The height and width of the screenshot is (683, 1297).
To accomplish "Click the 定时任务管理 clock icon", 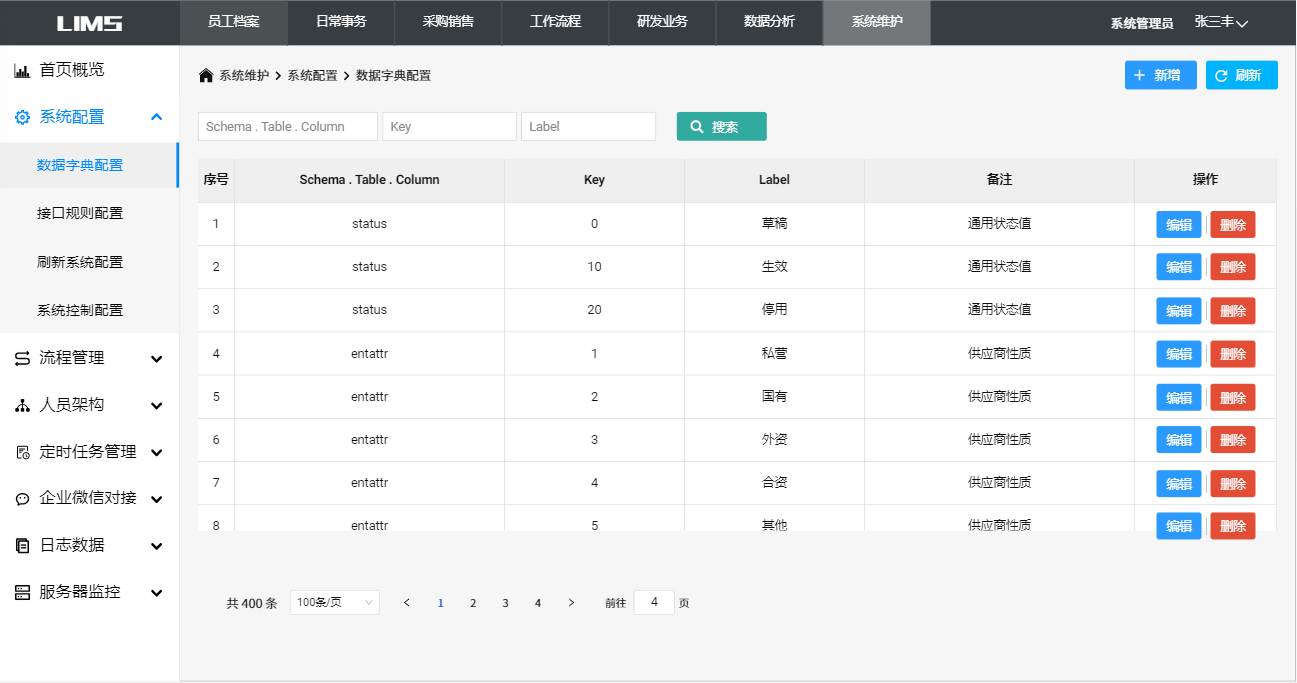I will tap(22, 453).
